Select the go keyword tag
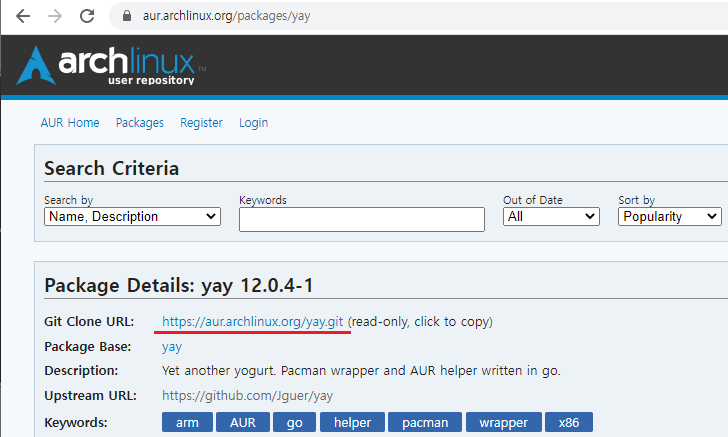Image resolution: width=728 pixels, height=437 pixels. (x=294, y=422)
